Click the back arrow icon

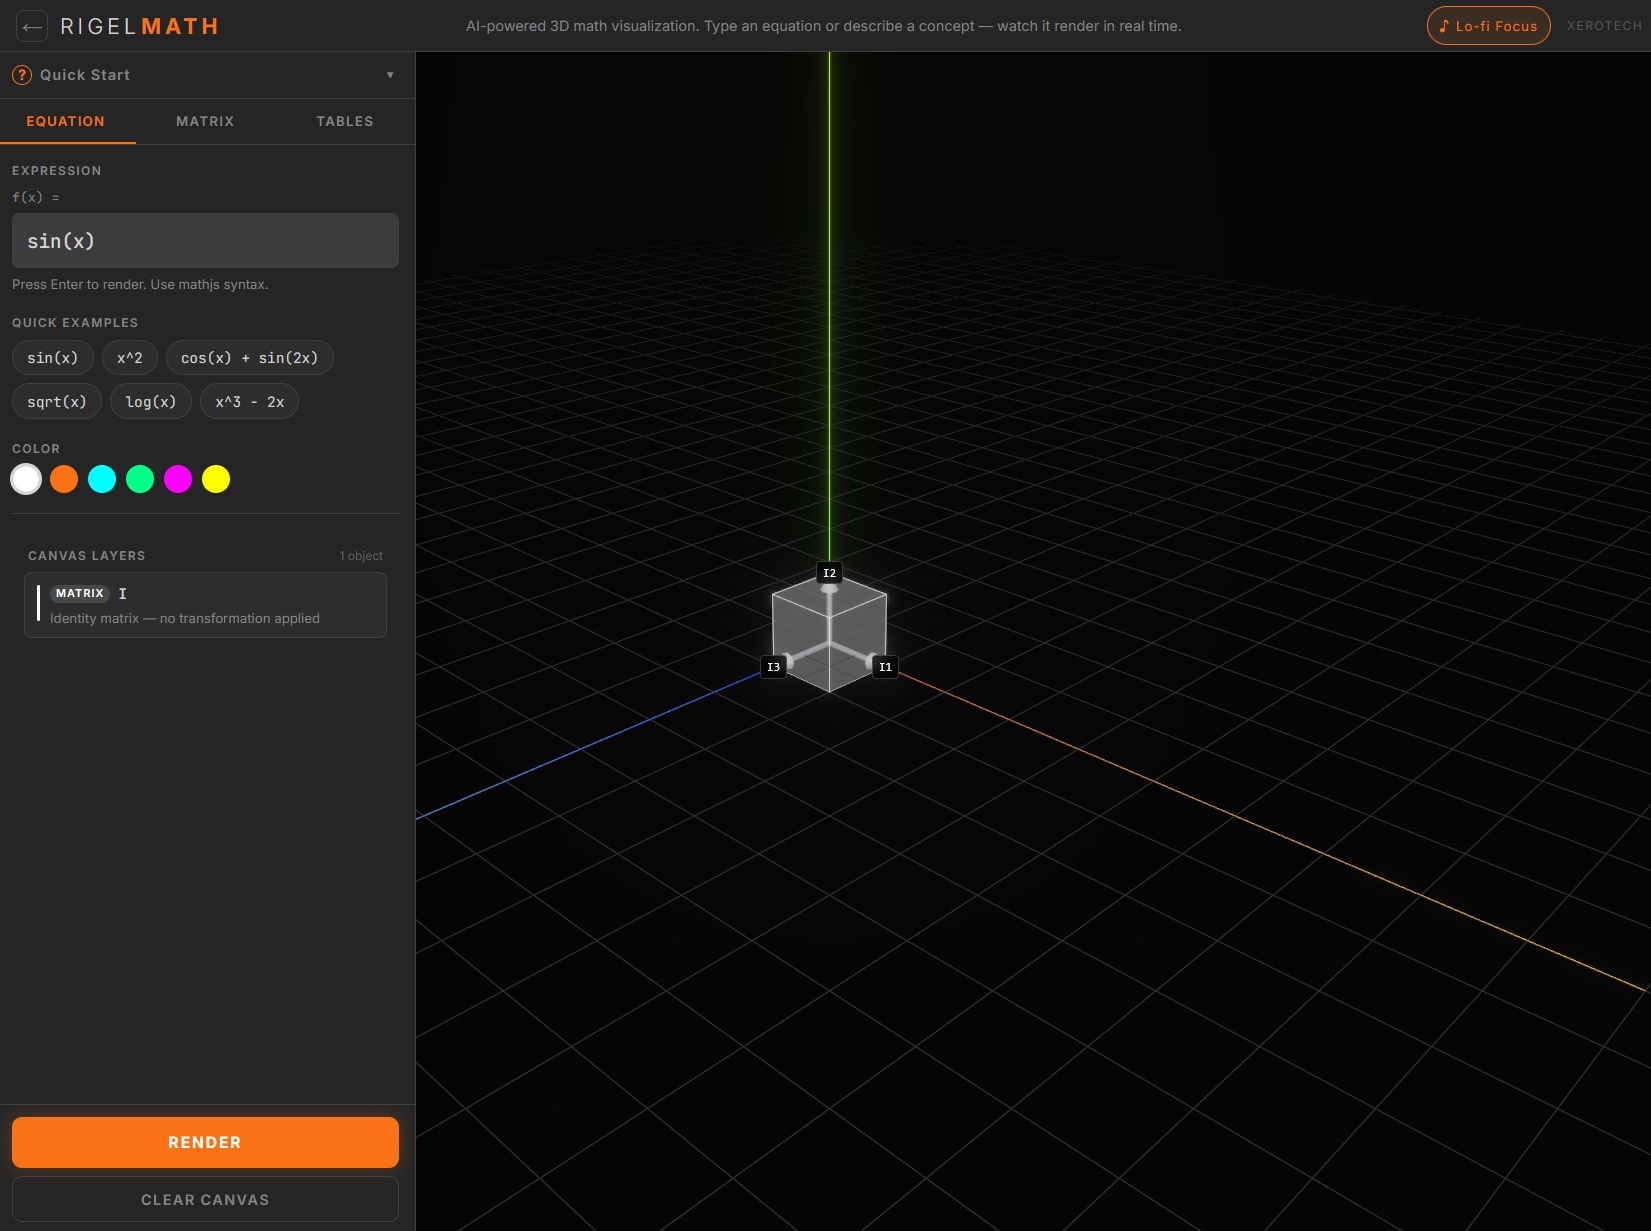pyautogui.click(x=32, y=26)
